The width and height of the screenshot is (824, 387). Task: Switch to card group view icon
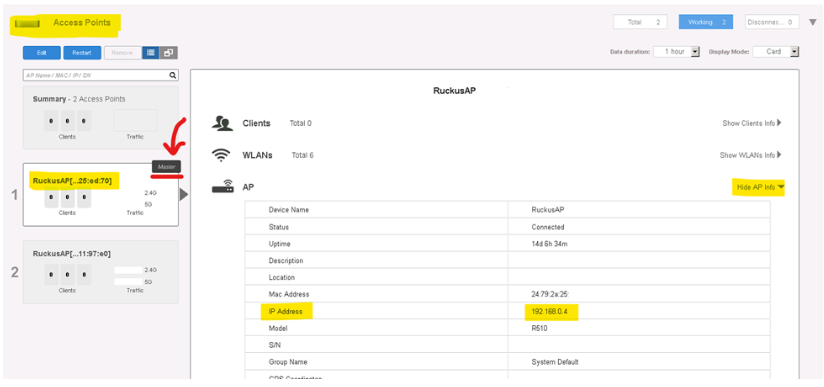click(x=169, y=53)
